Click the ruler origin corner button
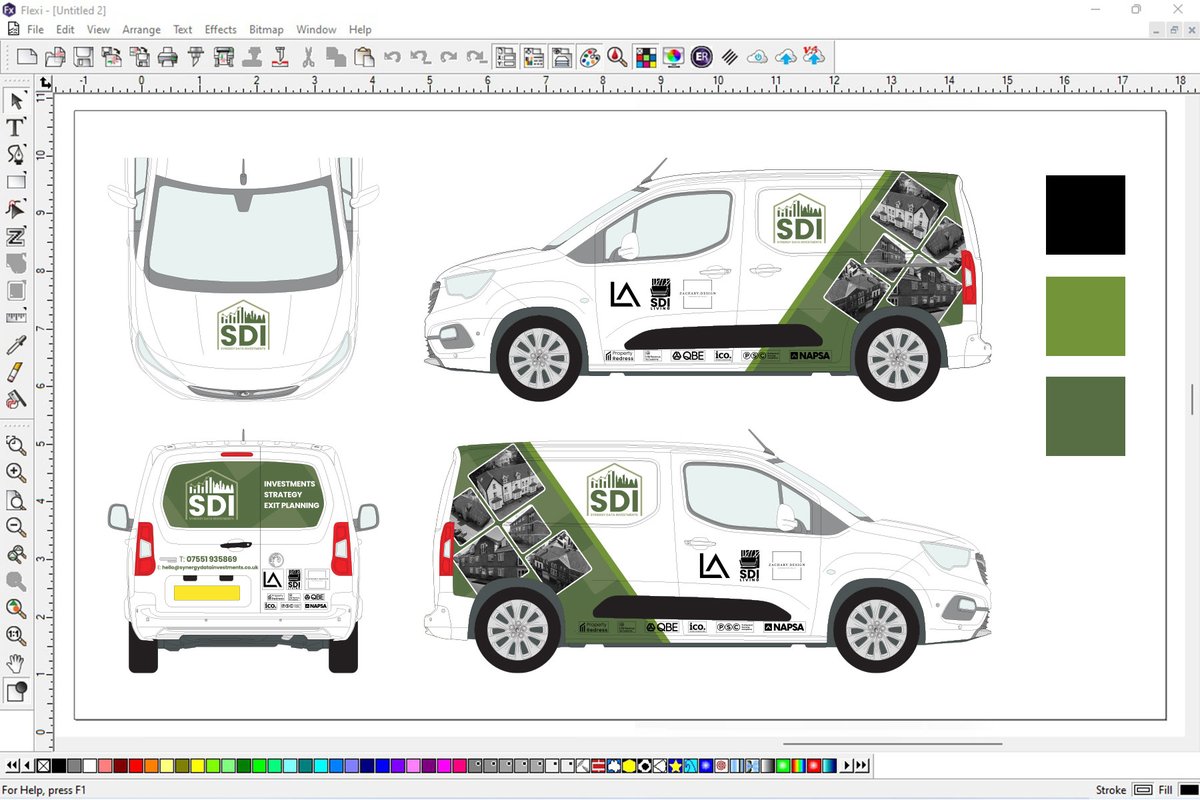 point(45,82)
